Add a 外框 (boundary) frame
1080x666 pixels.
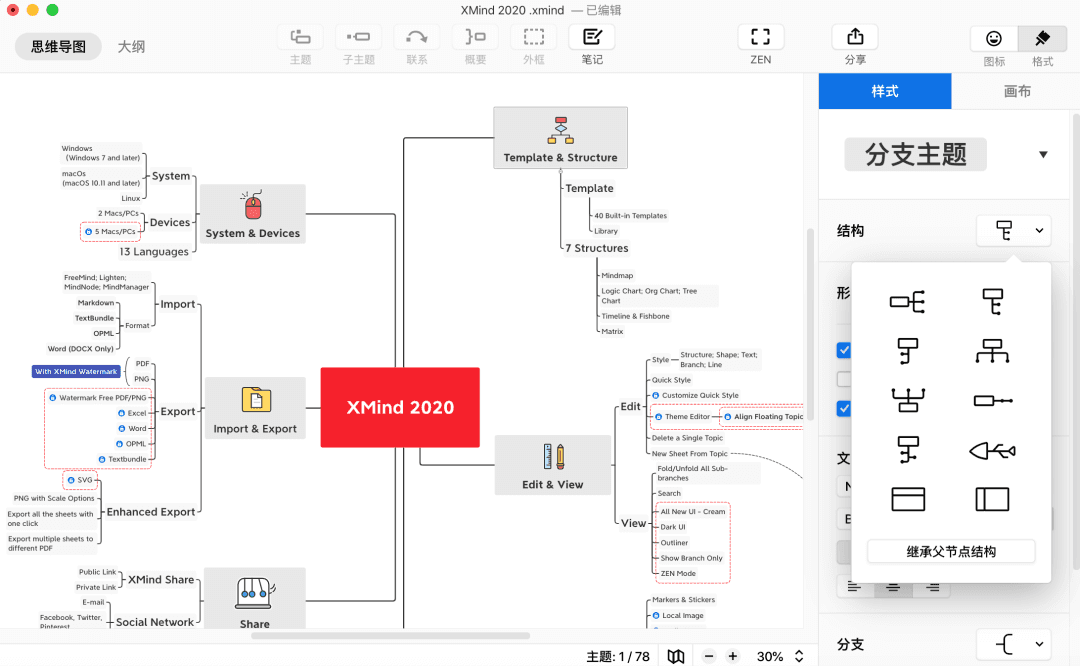(533, 37)
